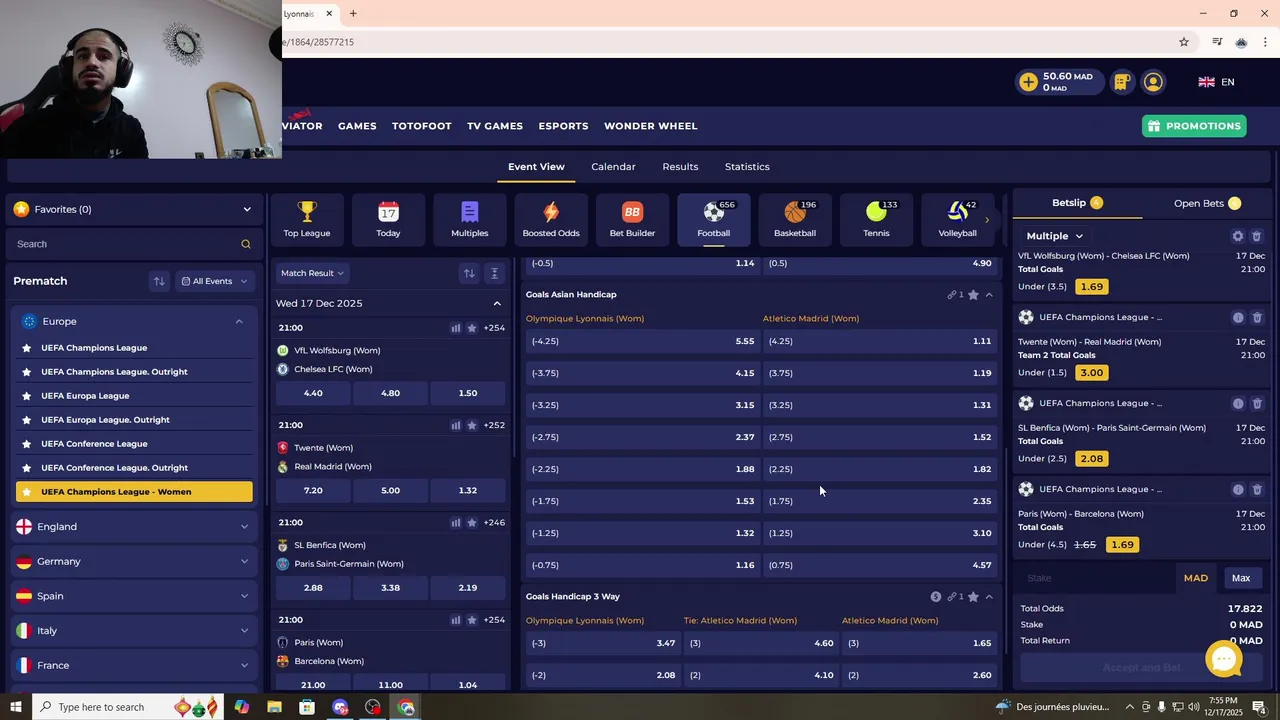The image size is (1280, 720).
Task: Switch to the Calendar tab
Action: coord(613,167)
